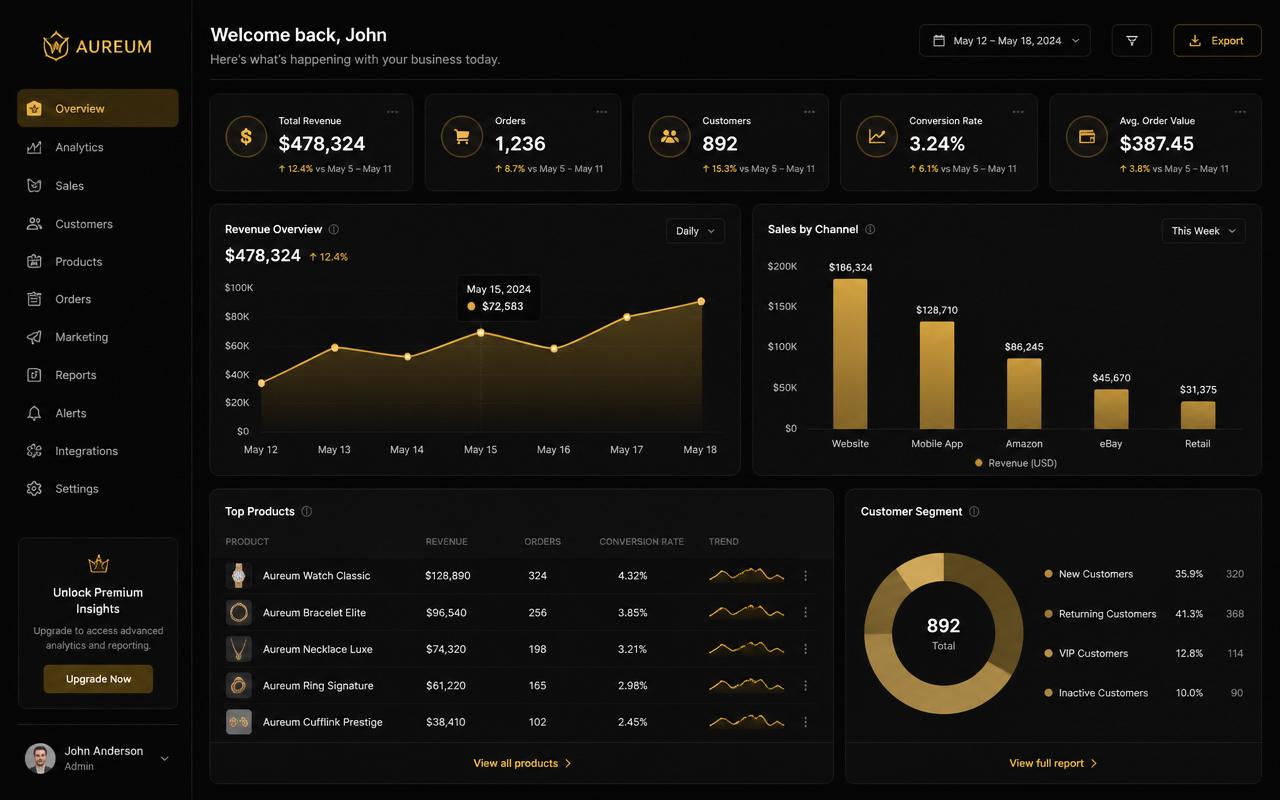
Task: Click the trend icon on Conversion Rate card
Action: pyautogui.click(x=877, y=136)
